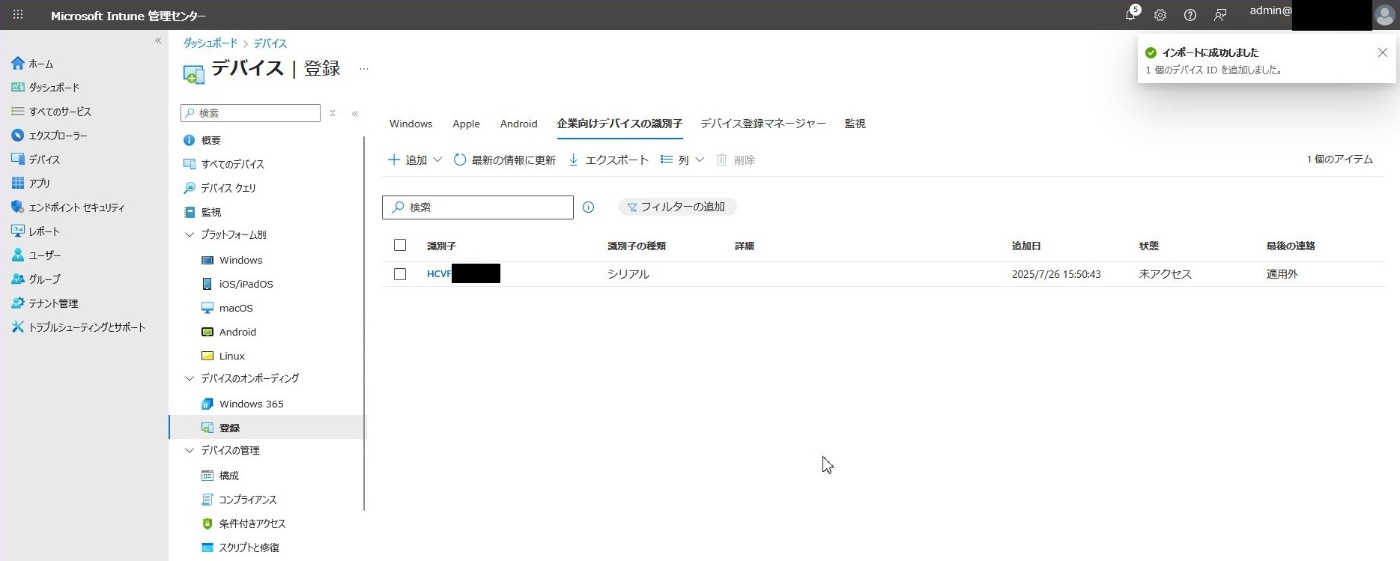The image size is (1400, 561).
Task: Clear the side menu search with X
Action: pyautogui.click(x=333, y=114)
